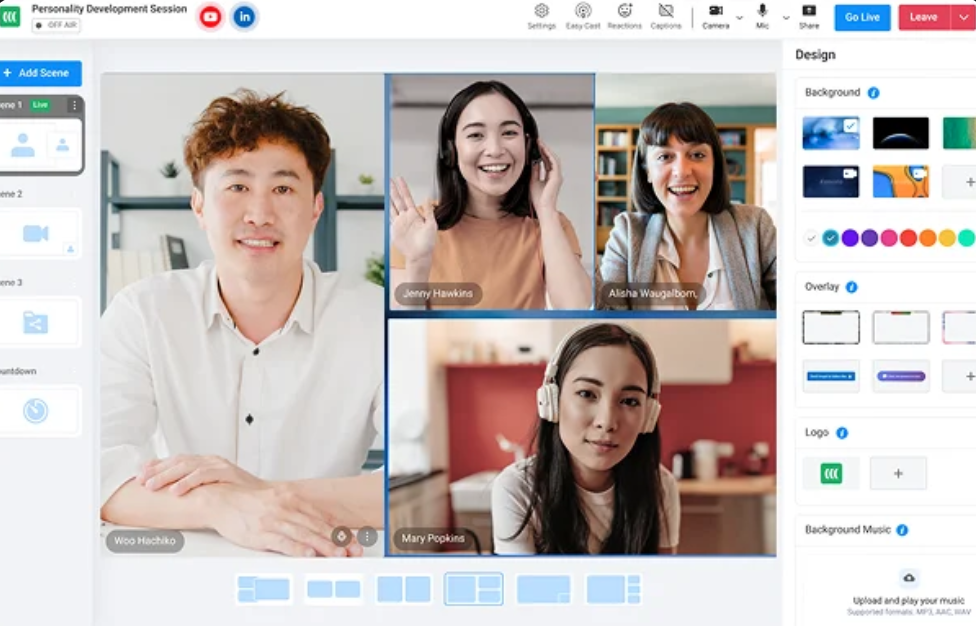This screenshot has height=626, width=976.
Task: Open three-dot menu on Woo Hachiko's video
Action: pyautogui.click(x=367, y=537)
